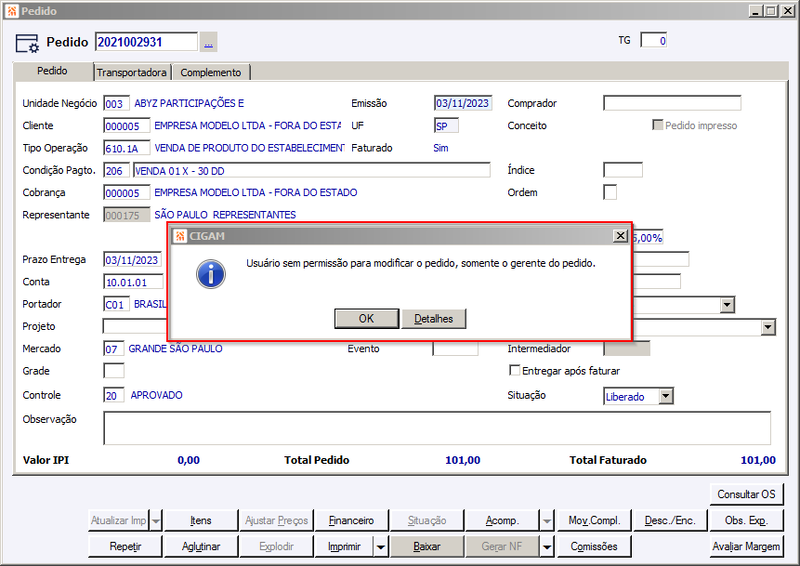Click the blue information icon in the dialog
Viewport: 800px width, 566px height.
(x=211, y=275)
